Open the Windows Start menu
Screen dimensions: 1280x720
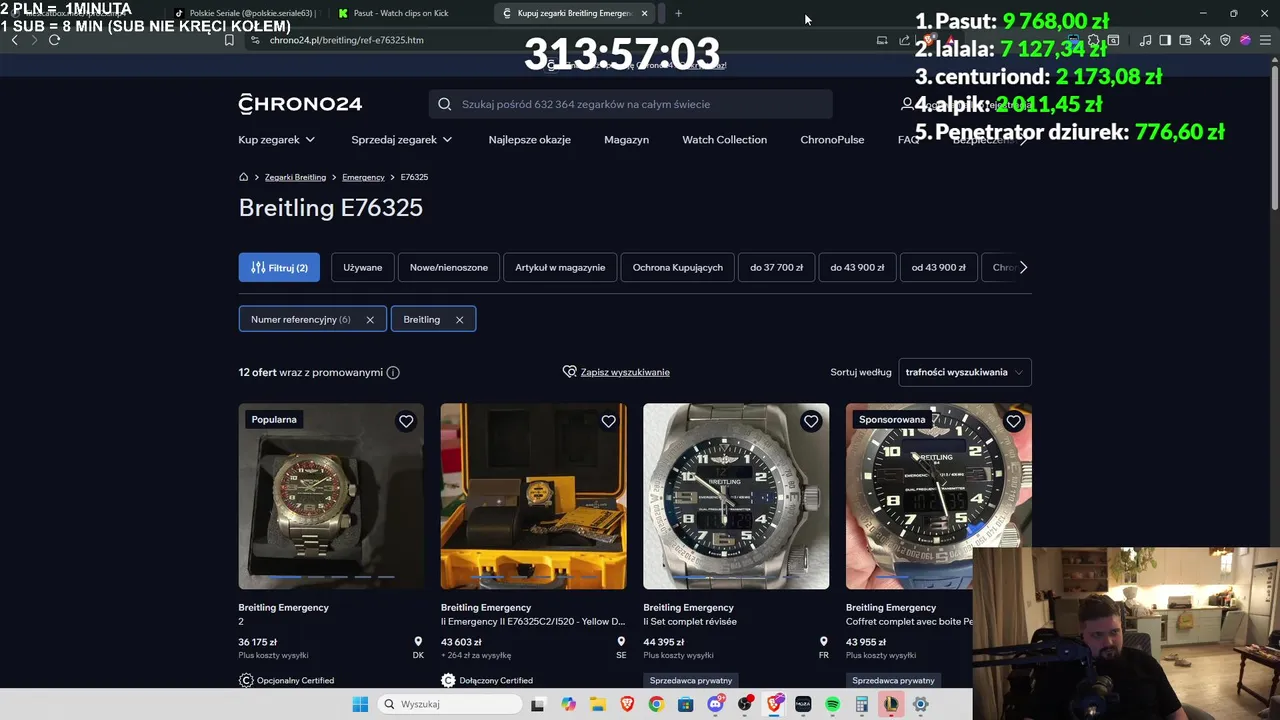tap(360, 704)
